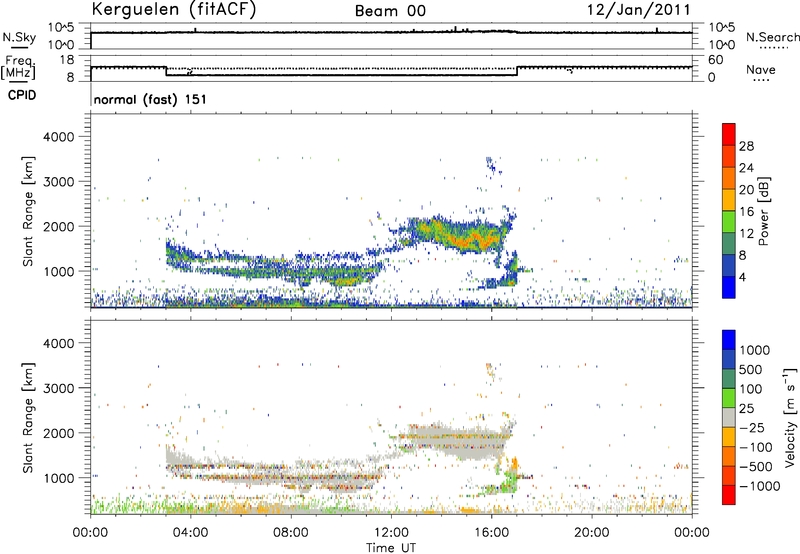Click the 'Nave' legend label
Image resolution: width=800 pixels, height=554 pixels.
pyautogui.click(x=761, y=69)
